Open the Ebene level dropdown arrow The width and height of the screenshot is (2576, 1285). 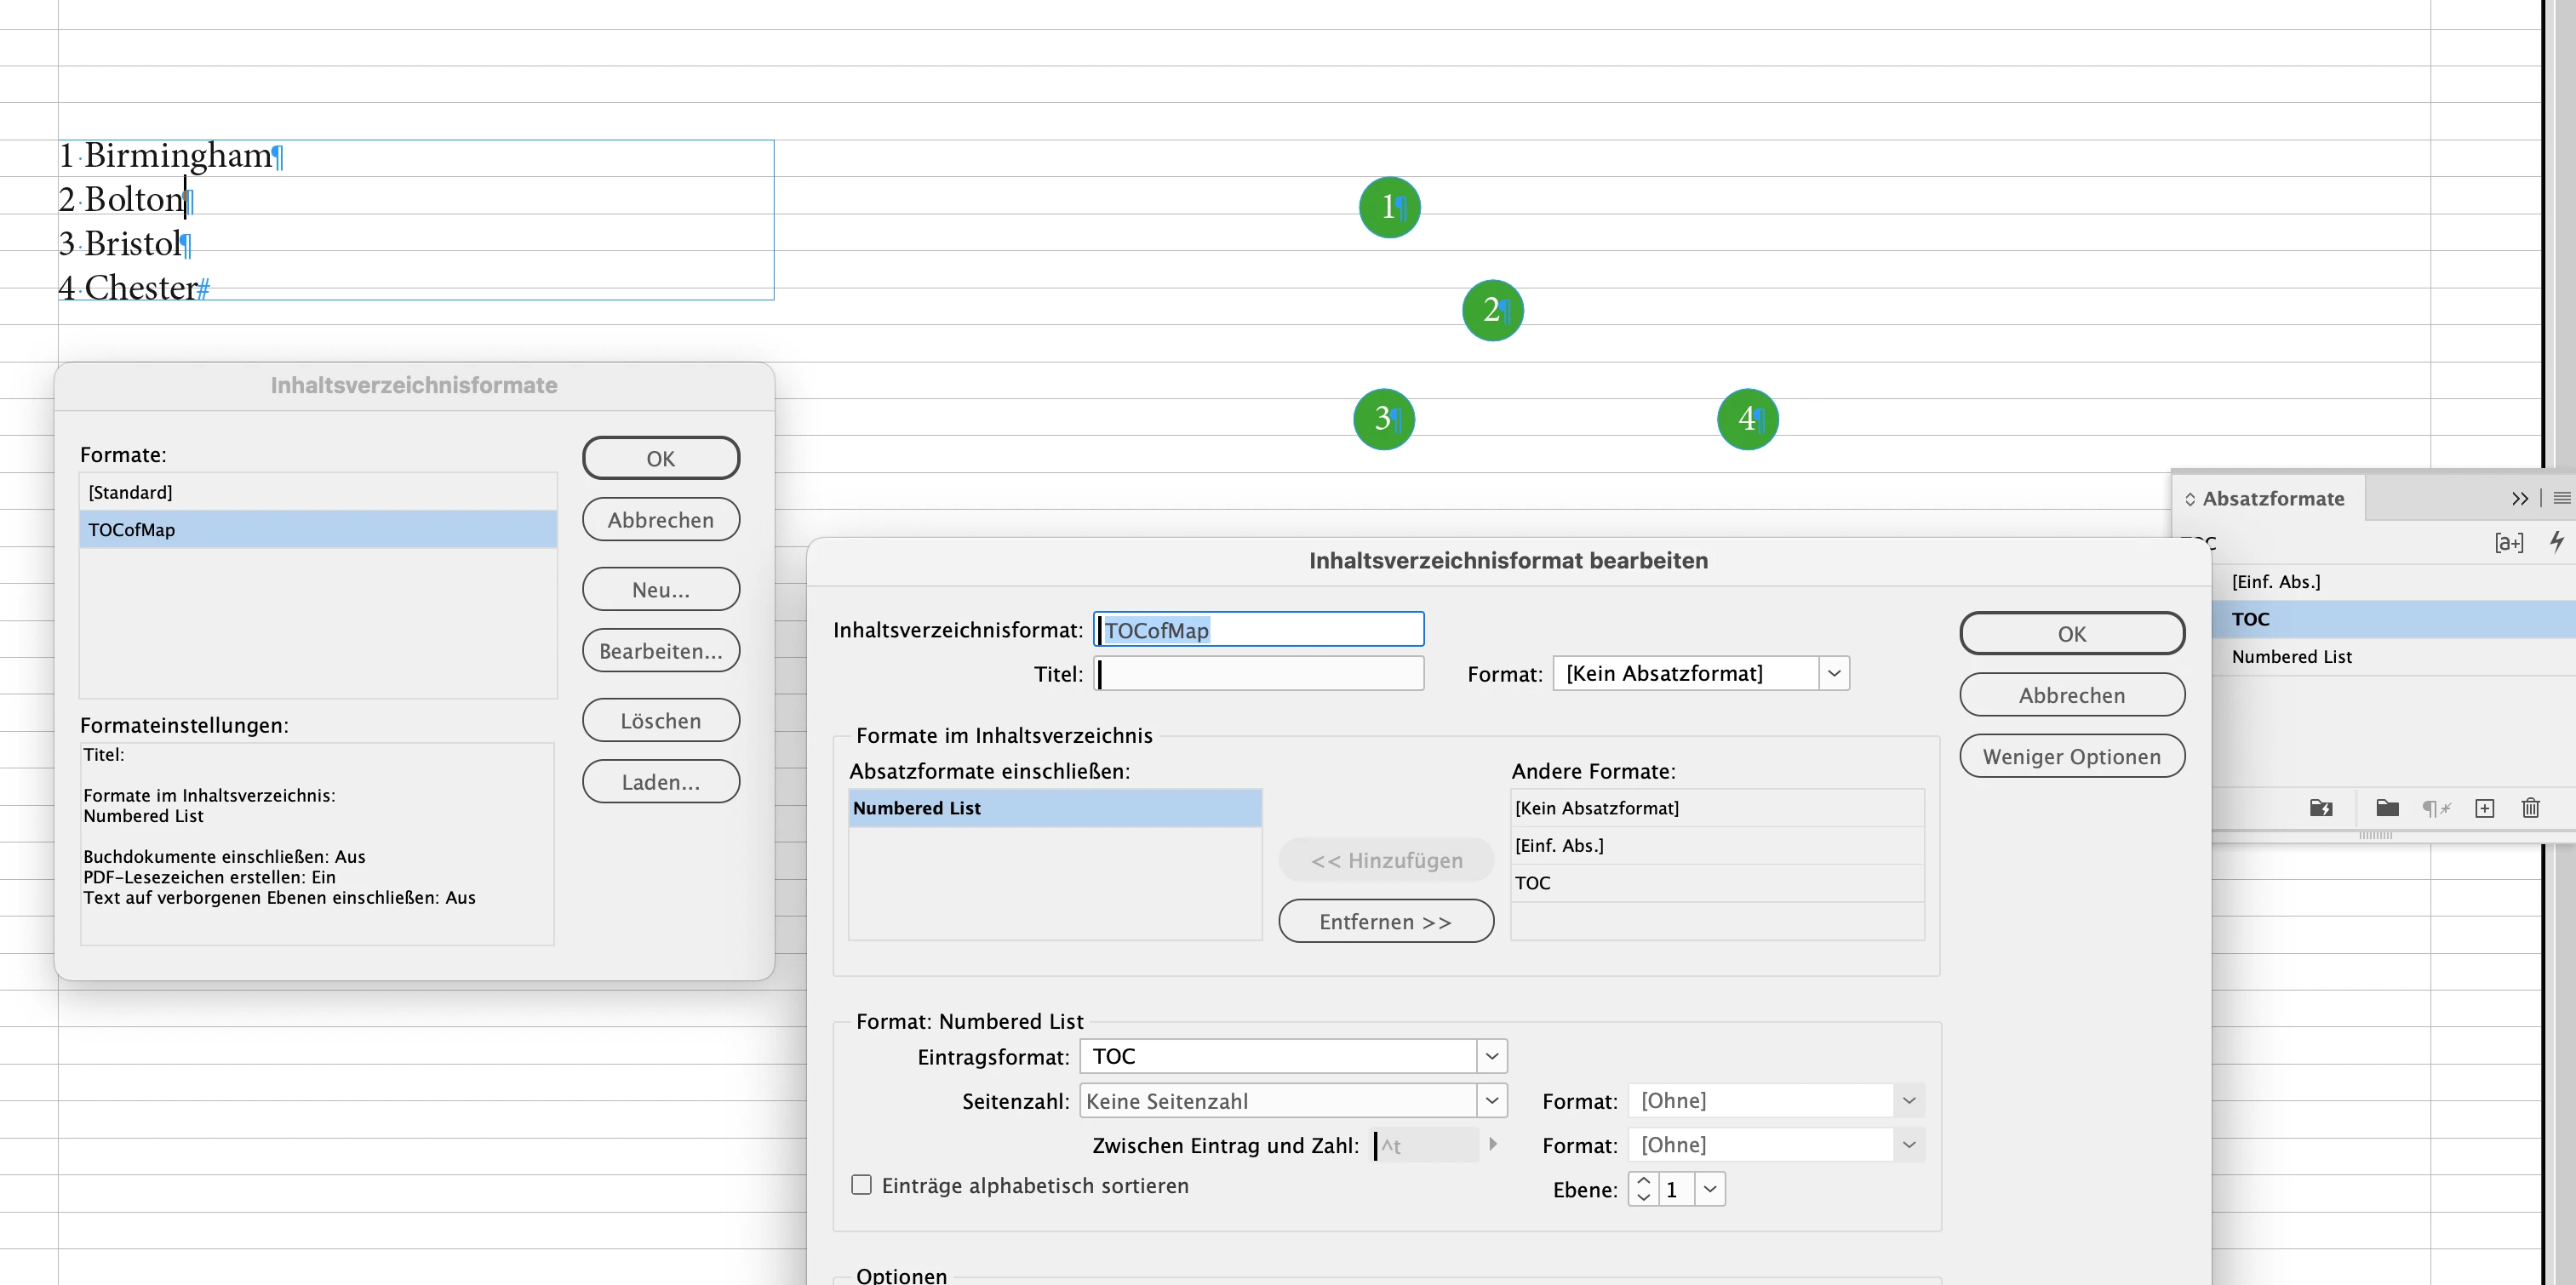coord(1710,1189)
